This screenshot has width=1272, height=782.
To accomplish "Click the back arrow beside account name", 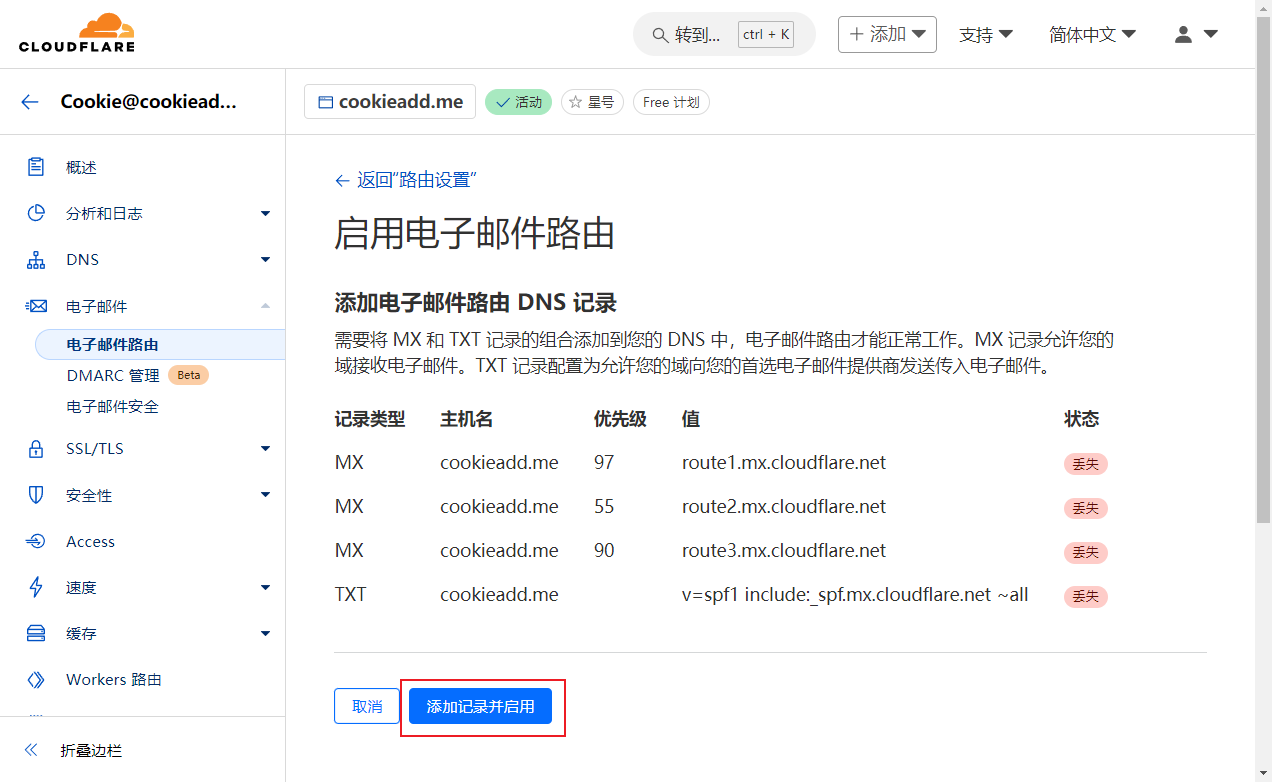I will (x=30, y=102).
